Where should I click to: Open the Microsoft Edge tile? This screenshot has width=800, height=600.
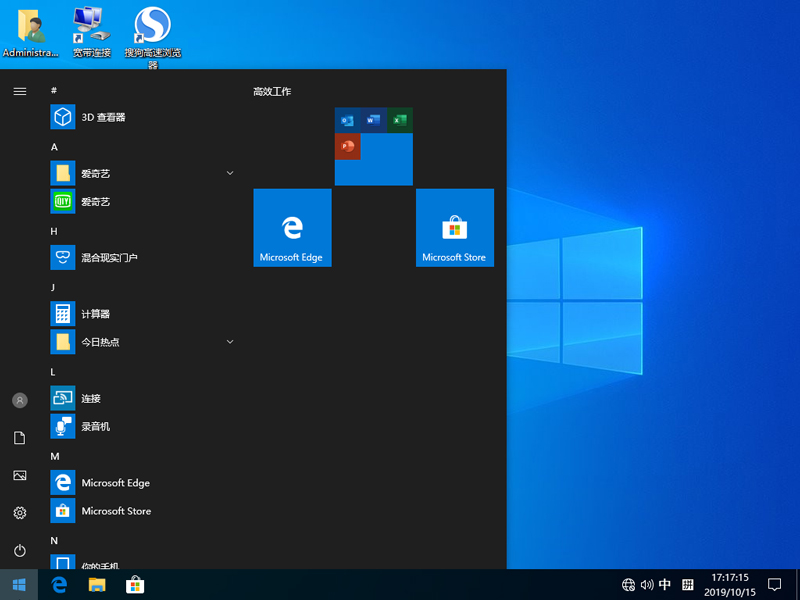[292, 227]
